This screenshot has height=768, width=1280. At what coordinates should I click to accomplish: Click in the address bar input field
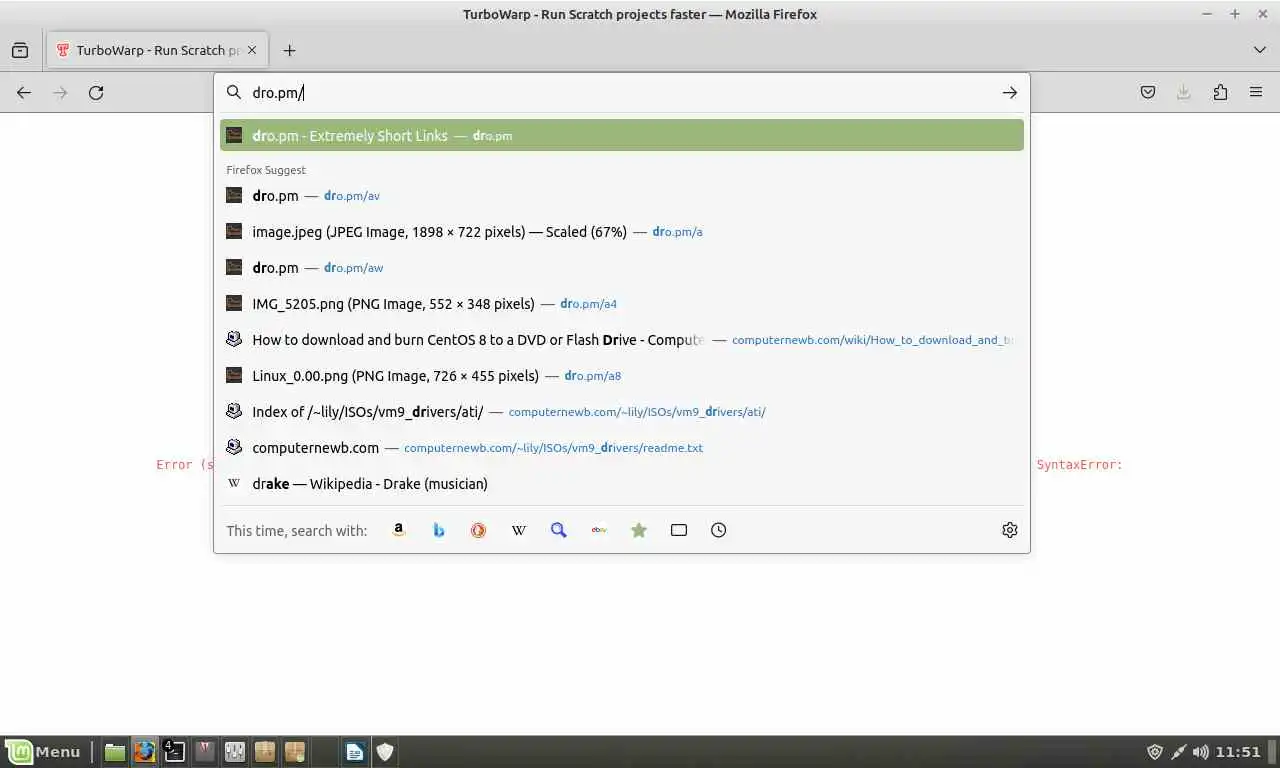pos(620,92)
